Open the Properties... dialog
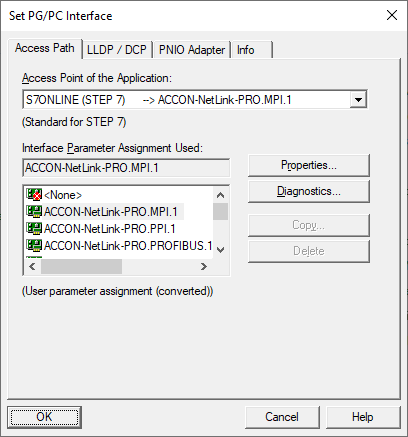 (309, 165)
